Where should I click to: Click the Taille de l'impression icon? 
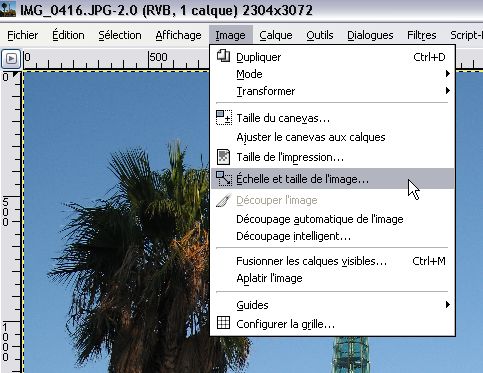click(x=223, y=157)
